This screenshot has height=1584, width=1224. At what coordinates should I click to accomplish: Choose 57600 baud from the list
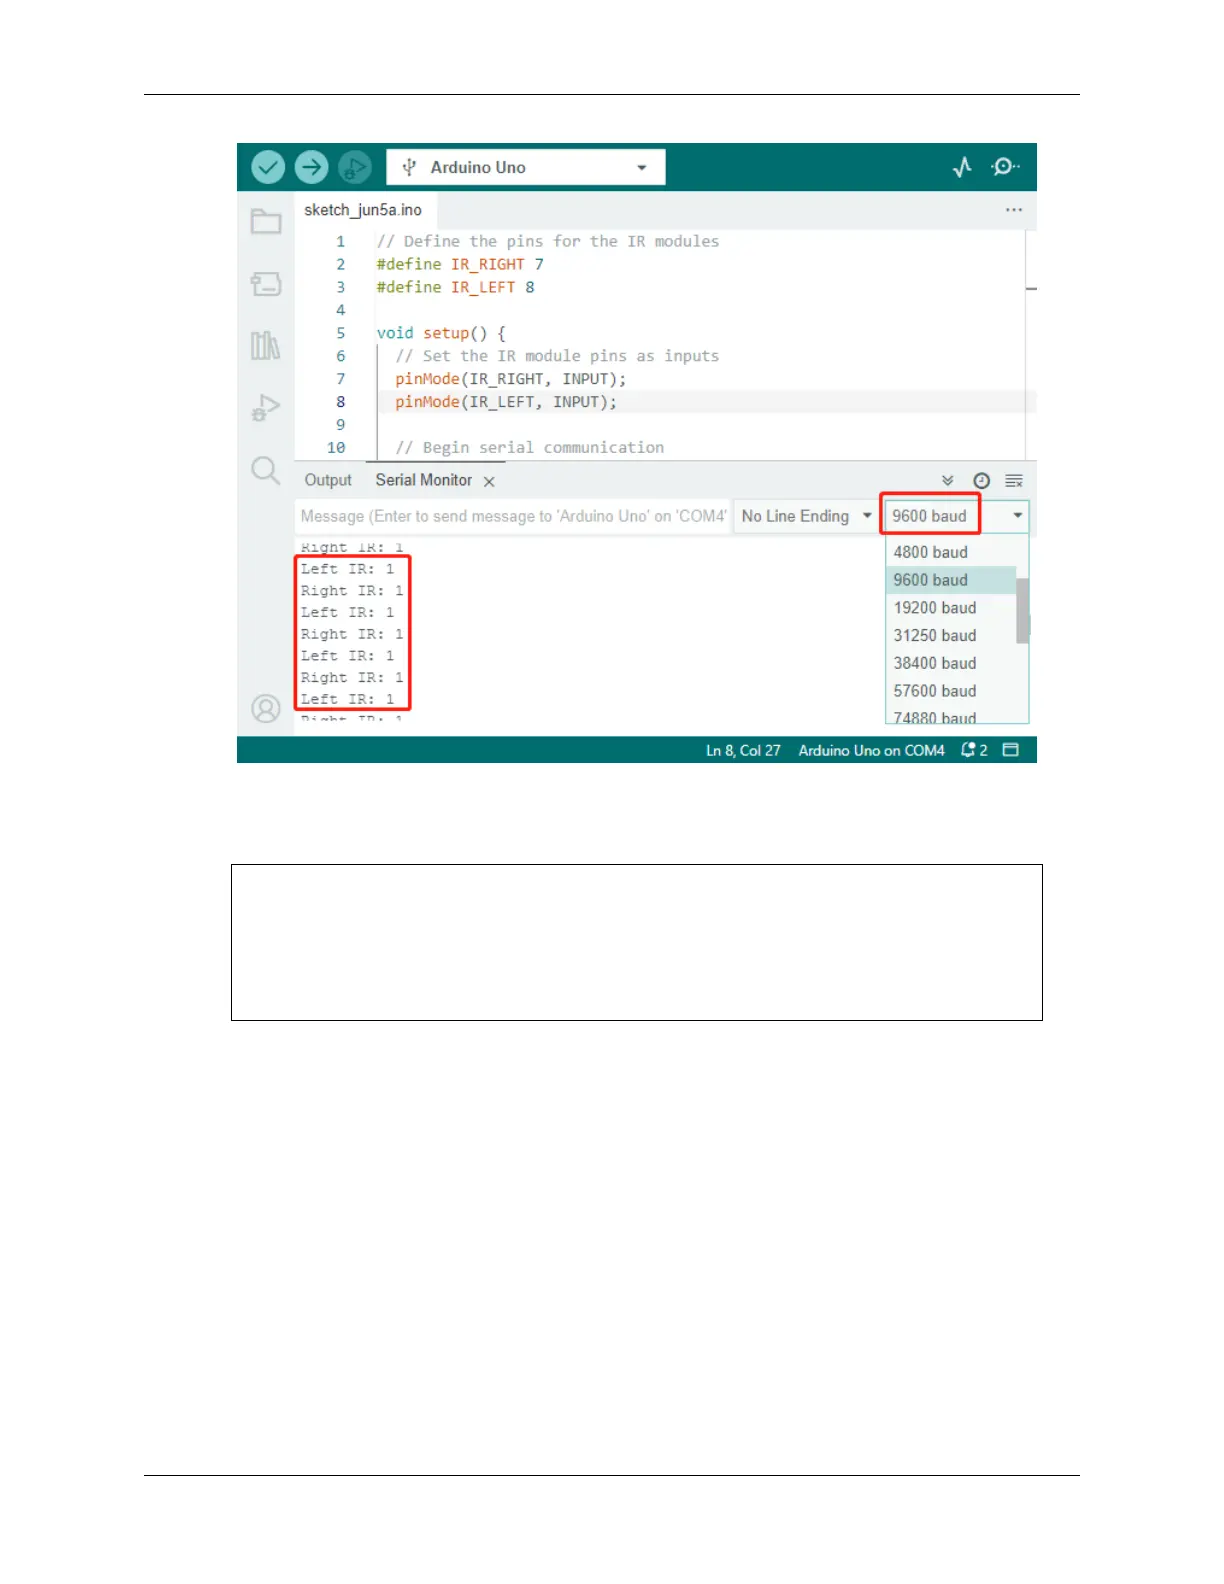pyautogui.click(x=950, y=691)
